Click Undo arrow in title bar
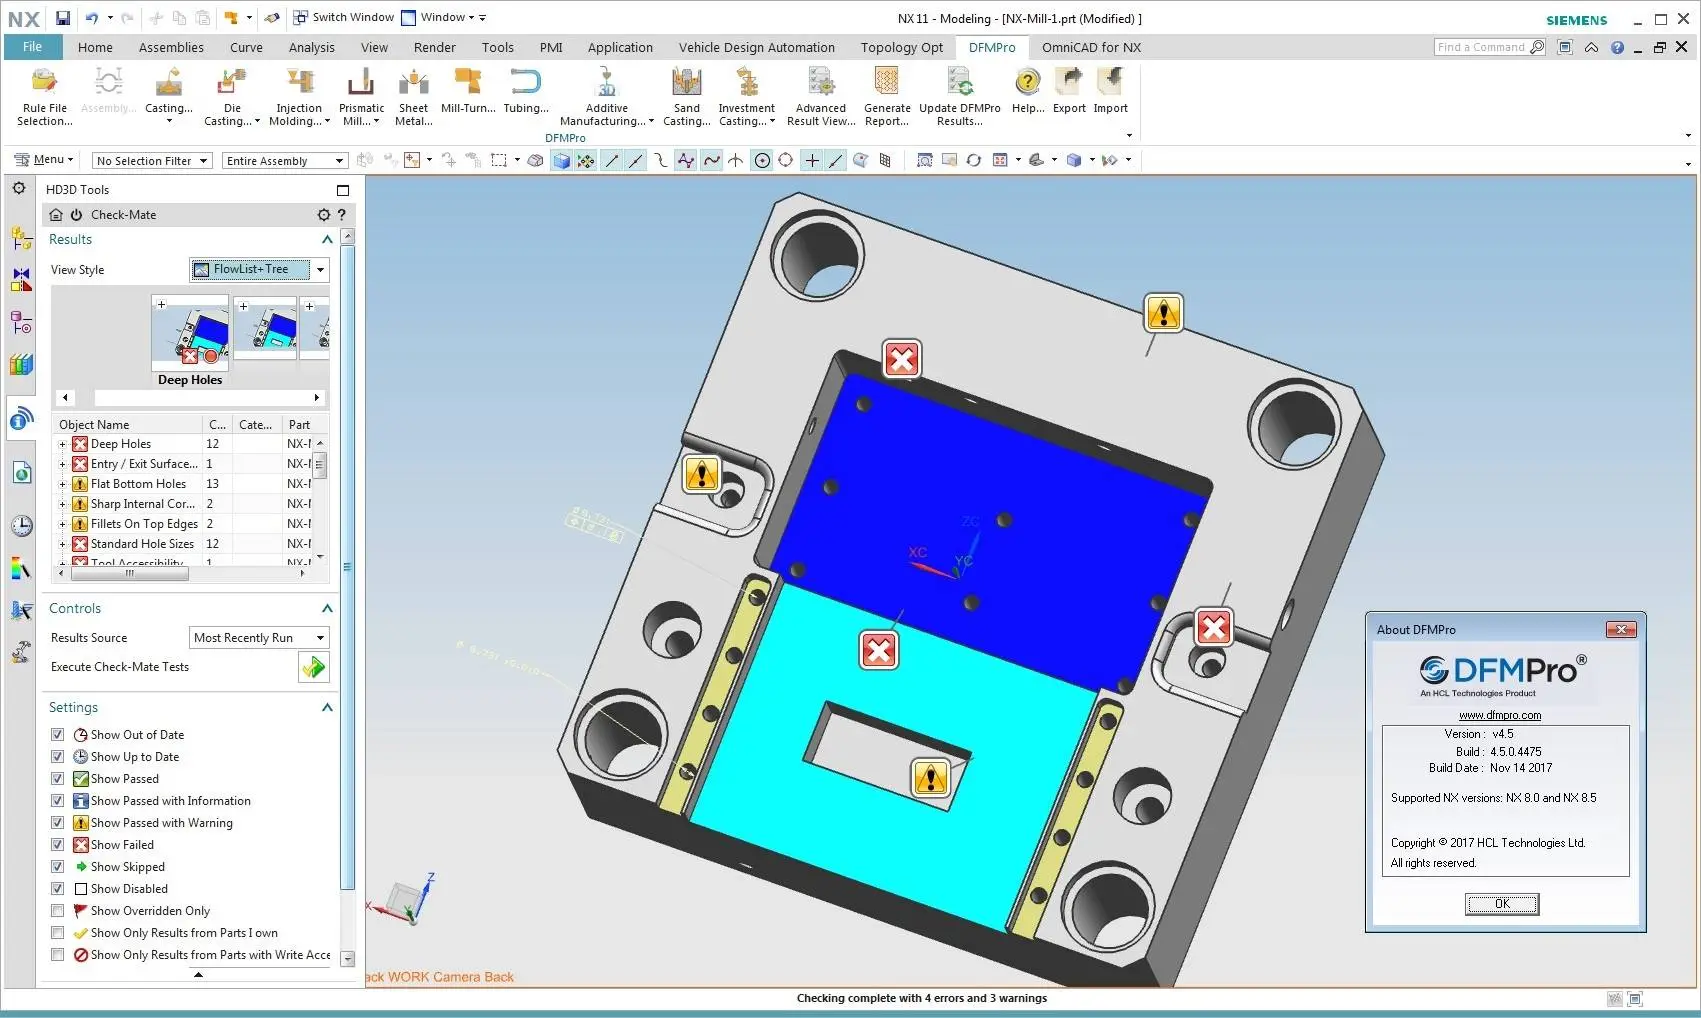This screenshot has height=1018, width=1701. point(91,18)
